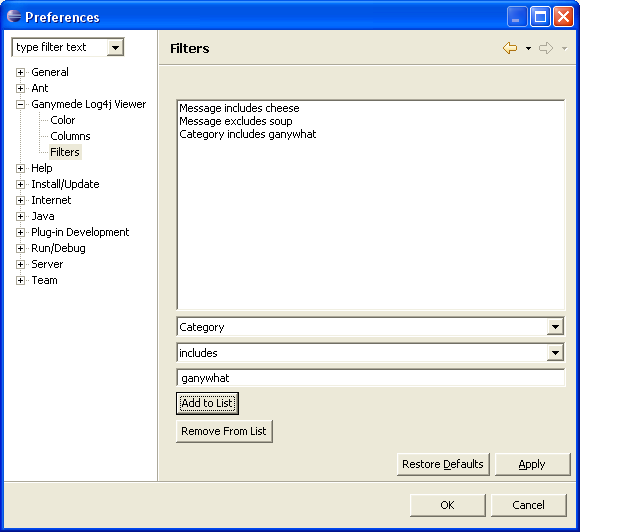
Task: Expand the Plug-in Development node
Action: click(x=20, y=232)
